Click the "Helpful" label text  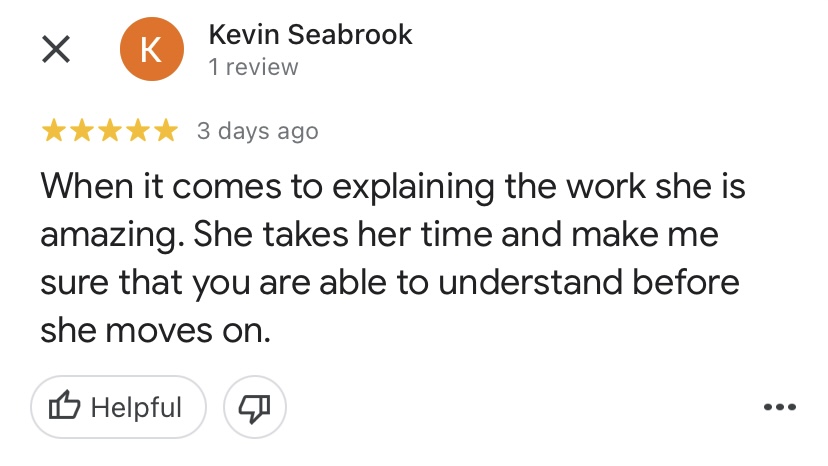pyautogui.click(x=136, y=408)
